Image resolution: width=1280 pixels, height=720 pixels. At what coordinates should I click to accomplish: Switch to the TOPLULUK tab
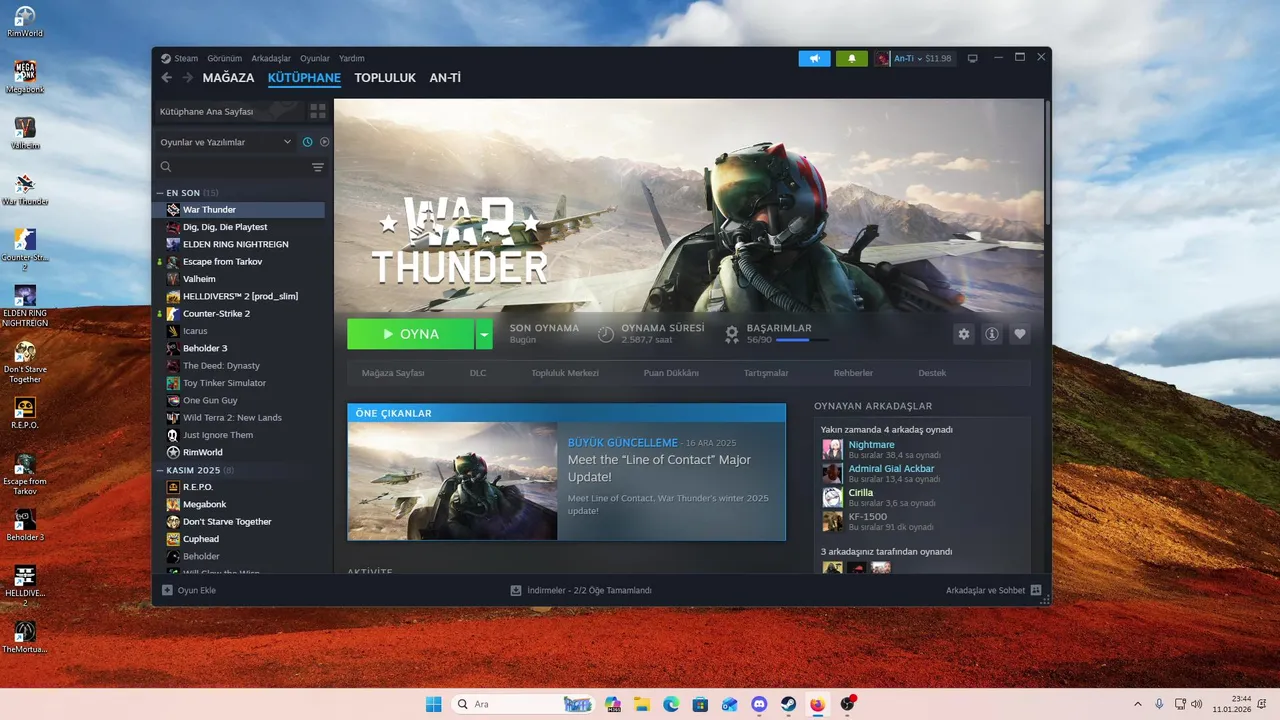[385, 78]
